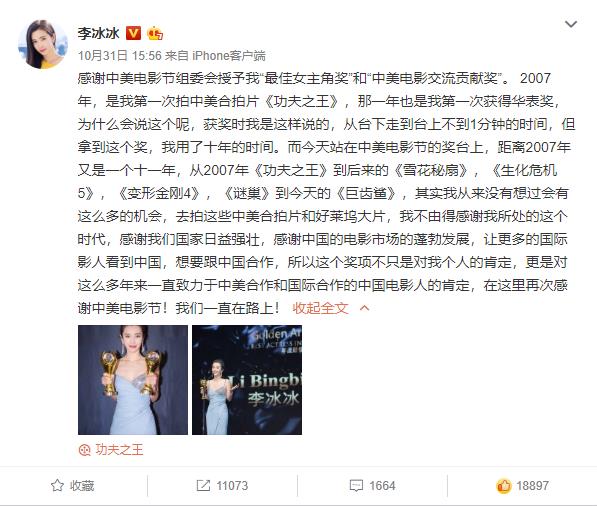Open 李冰冰's profile avatar
The height and width of the screenshot is (506, 597).
tap(43, 45)
